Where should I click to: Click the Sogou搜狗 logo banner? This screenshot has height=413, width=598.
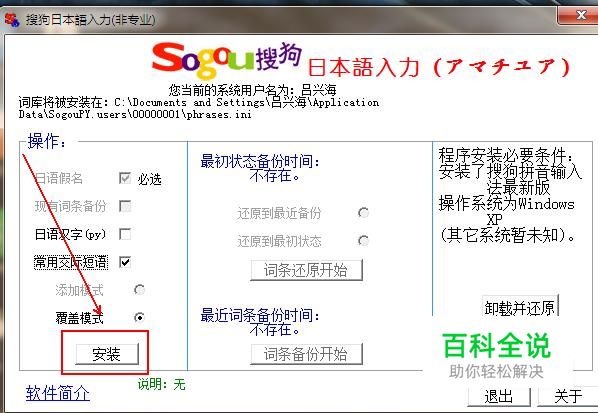pos(227,60)
